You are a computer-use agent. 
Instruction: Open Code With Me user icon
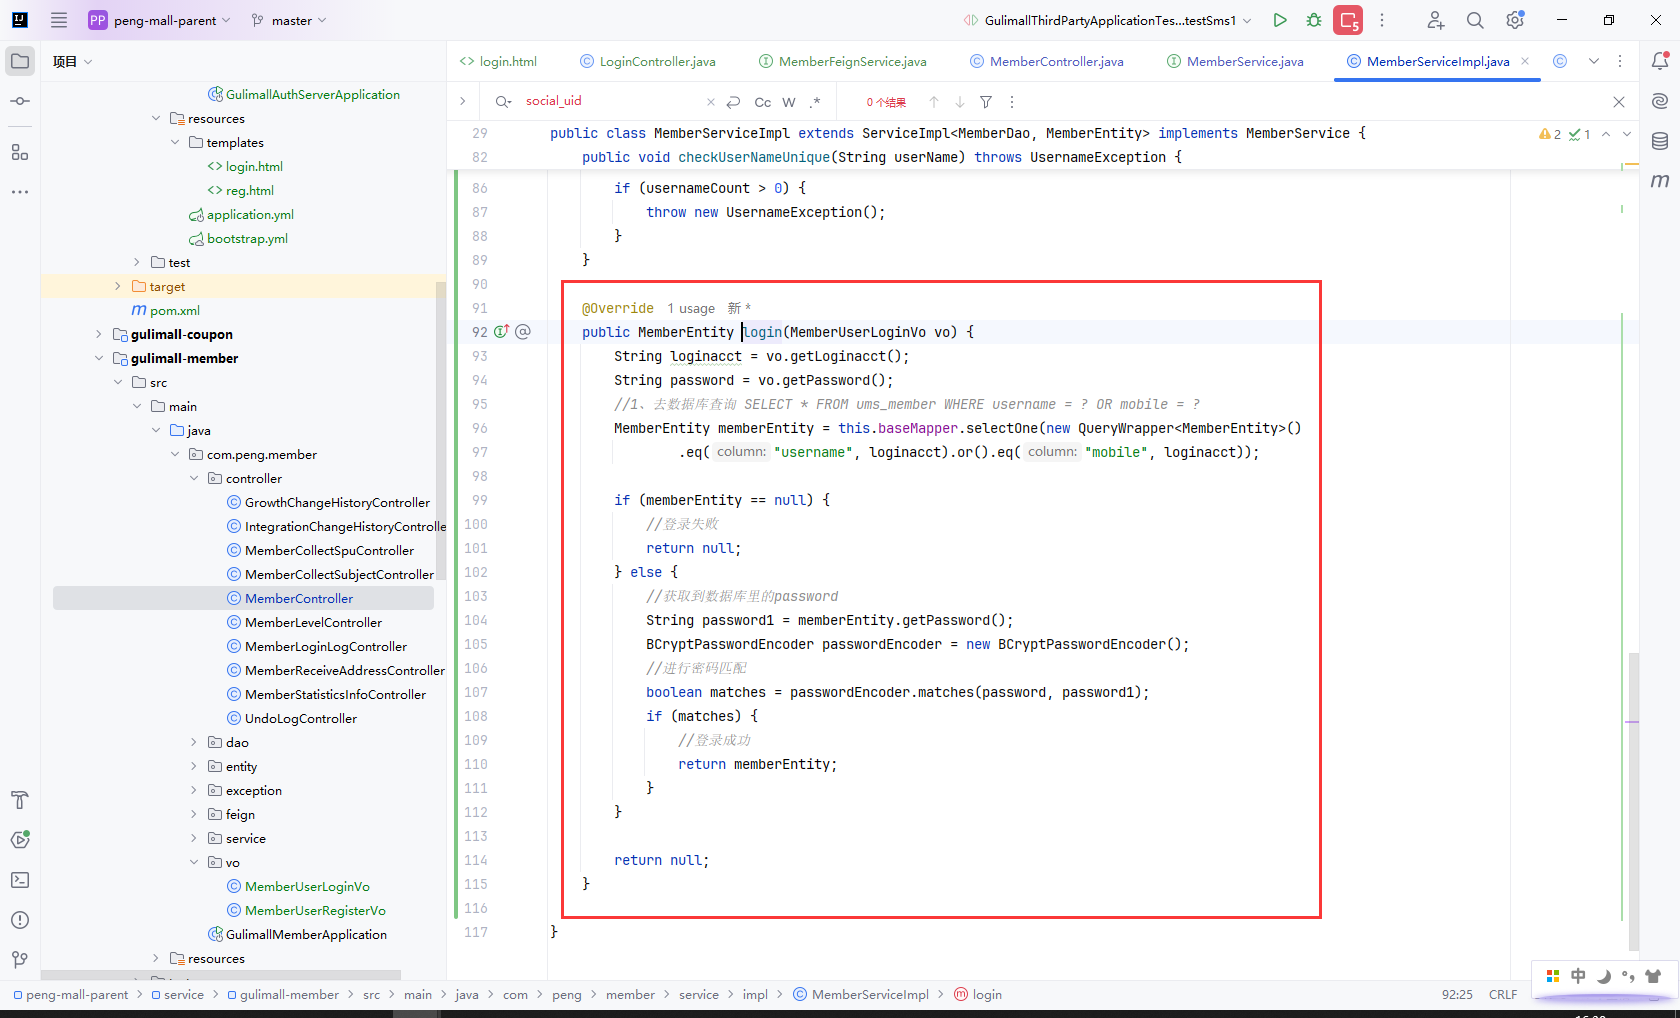tap(1435, 20)
